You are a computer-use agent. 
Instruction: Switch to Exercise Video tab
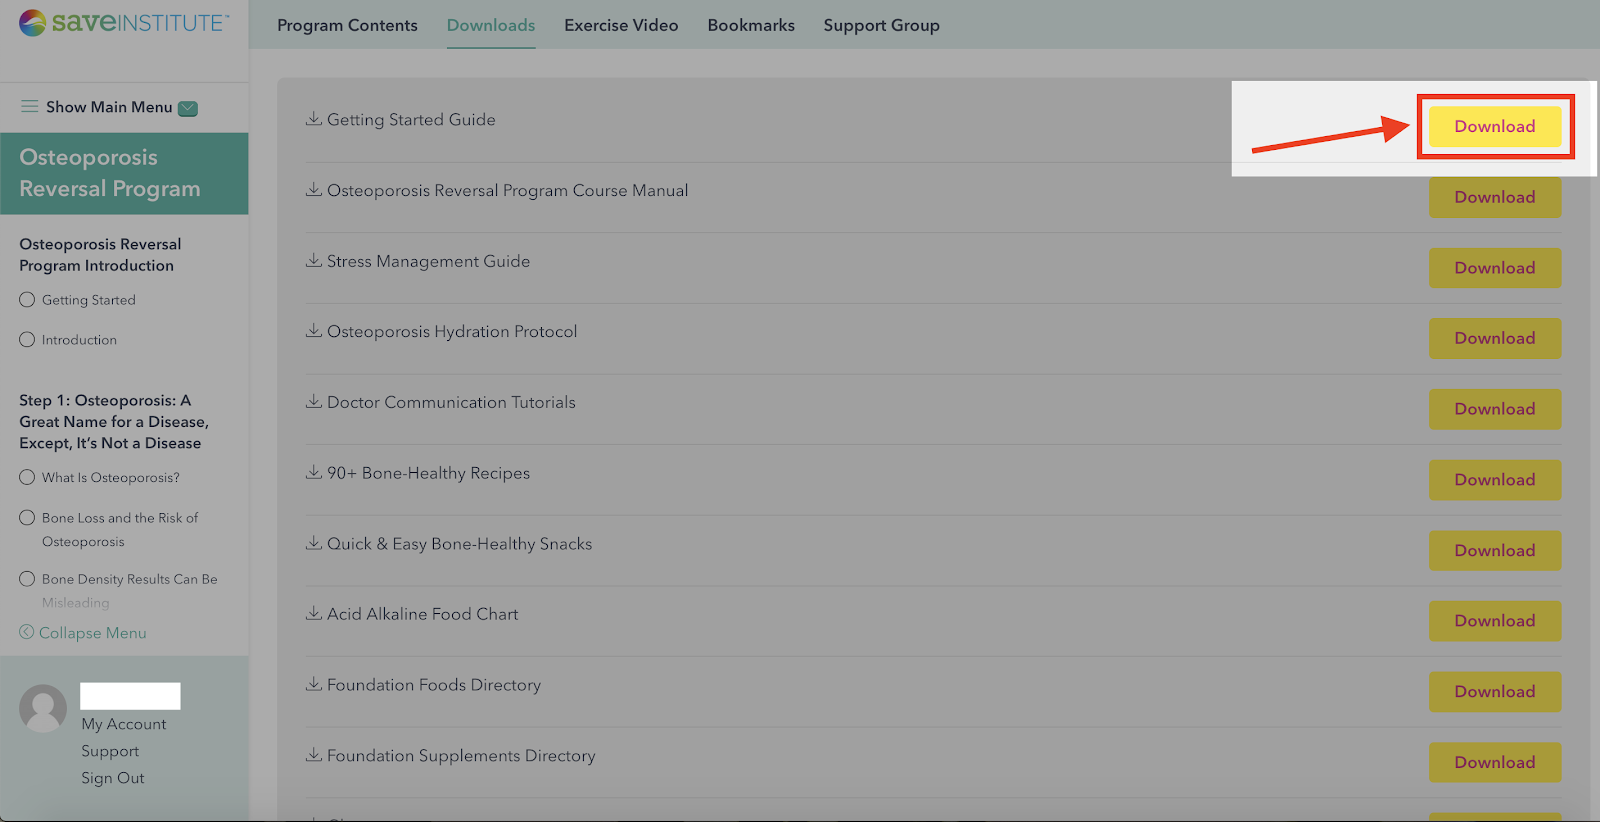coord(621,25)
